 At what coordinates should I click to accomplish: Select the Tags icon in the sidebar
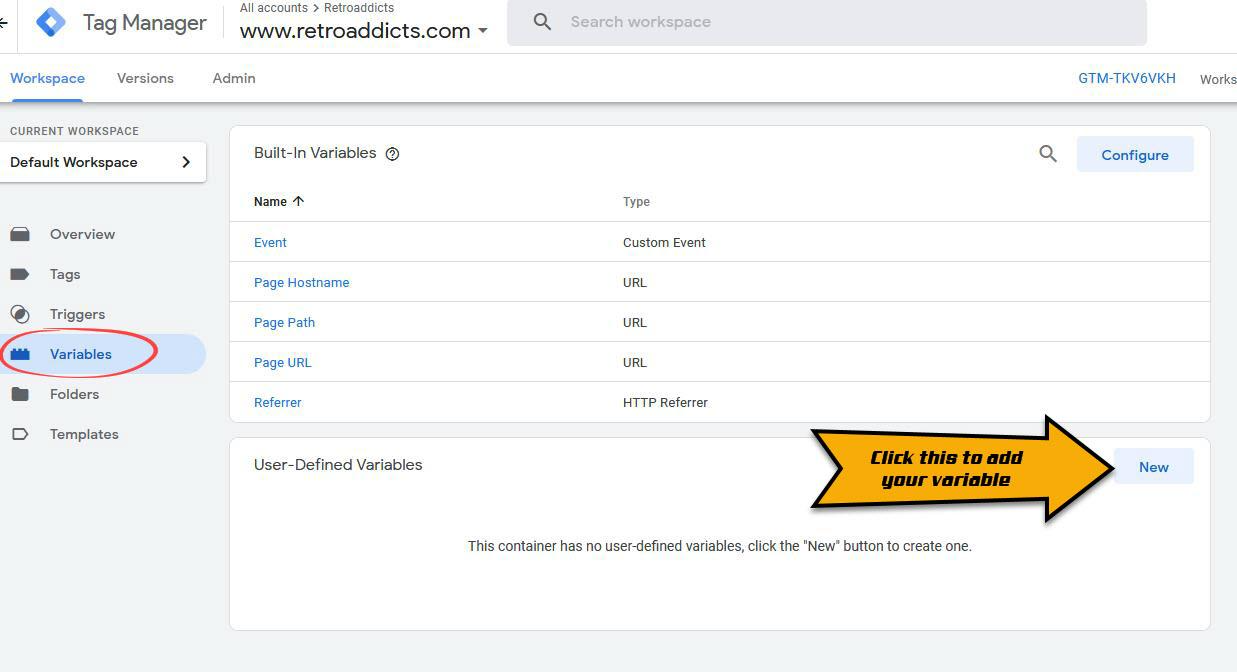click(22, 274)
